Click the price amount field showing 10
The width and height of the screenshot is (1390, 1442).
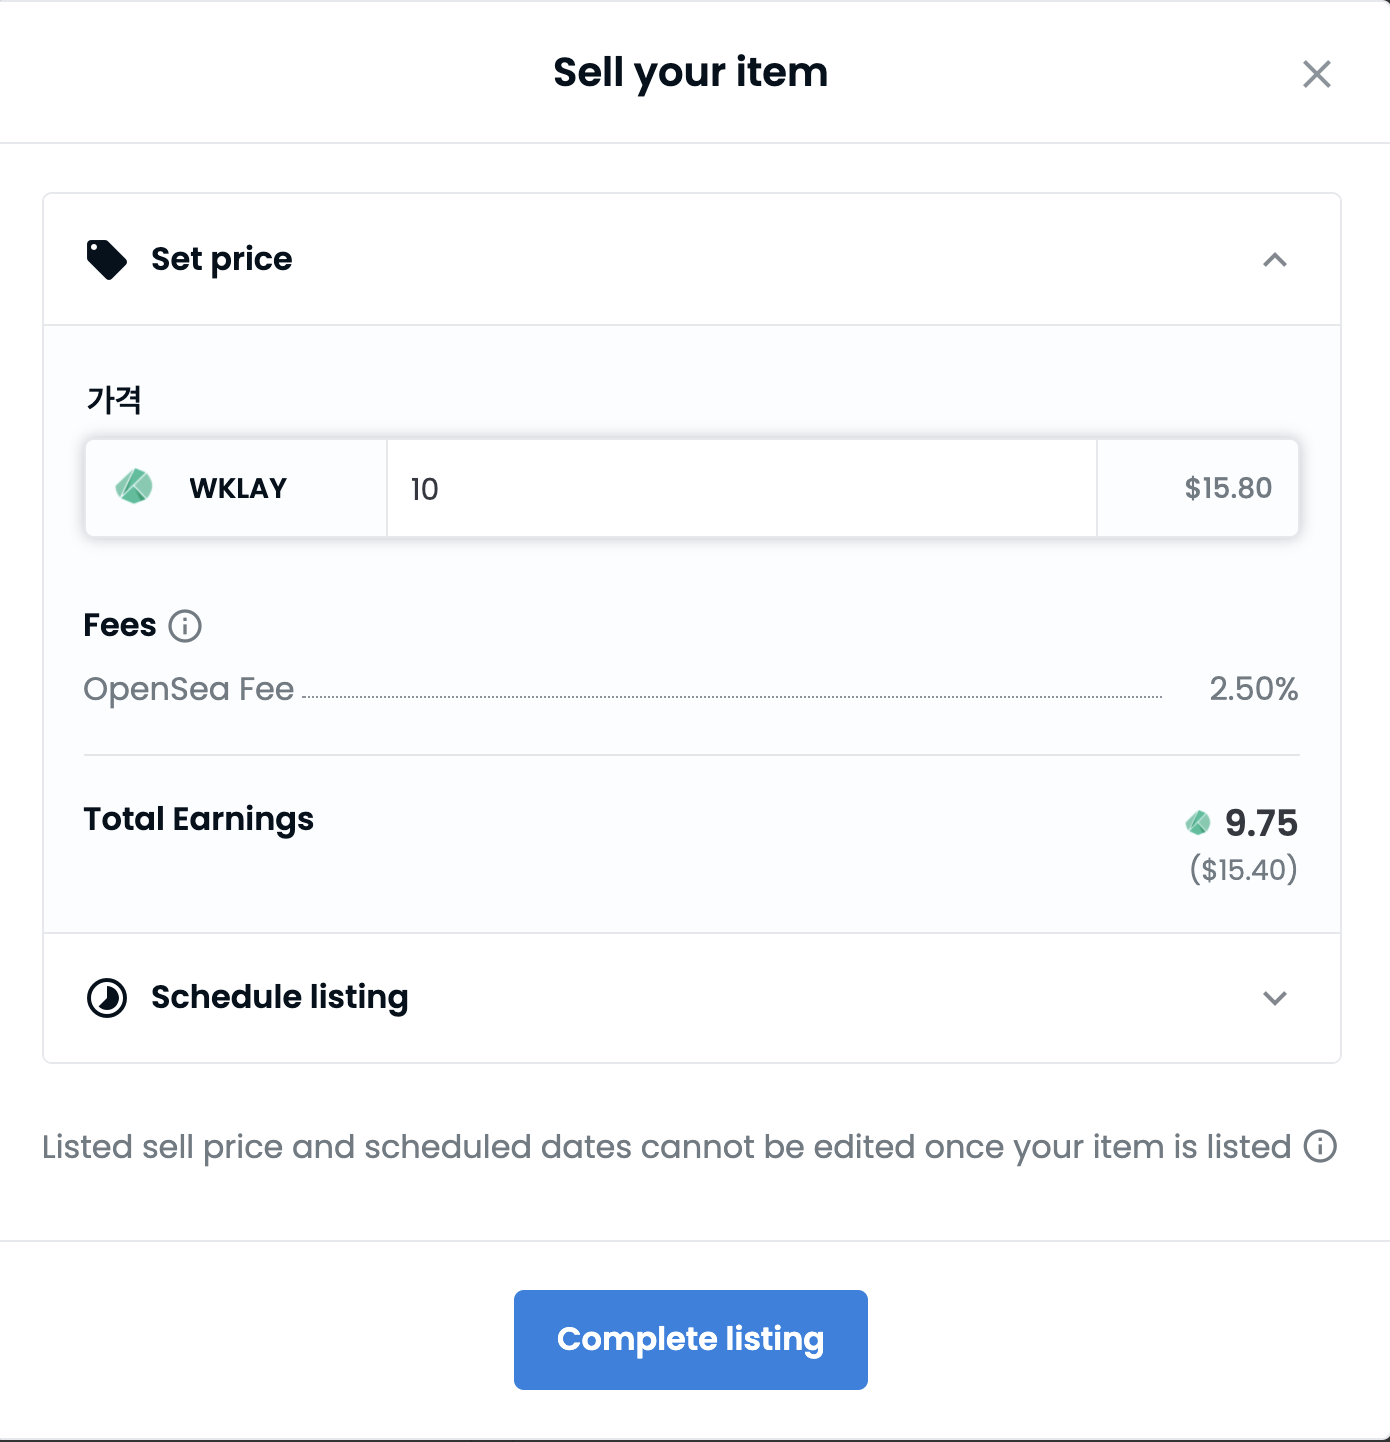coord(742,488)
